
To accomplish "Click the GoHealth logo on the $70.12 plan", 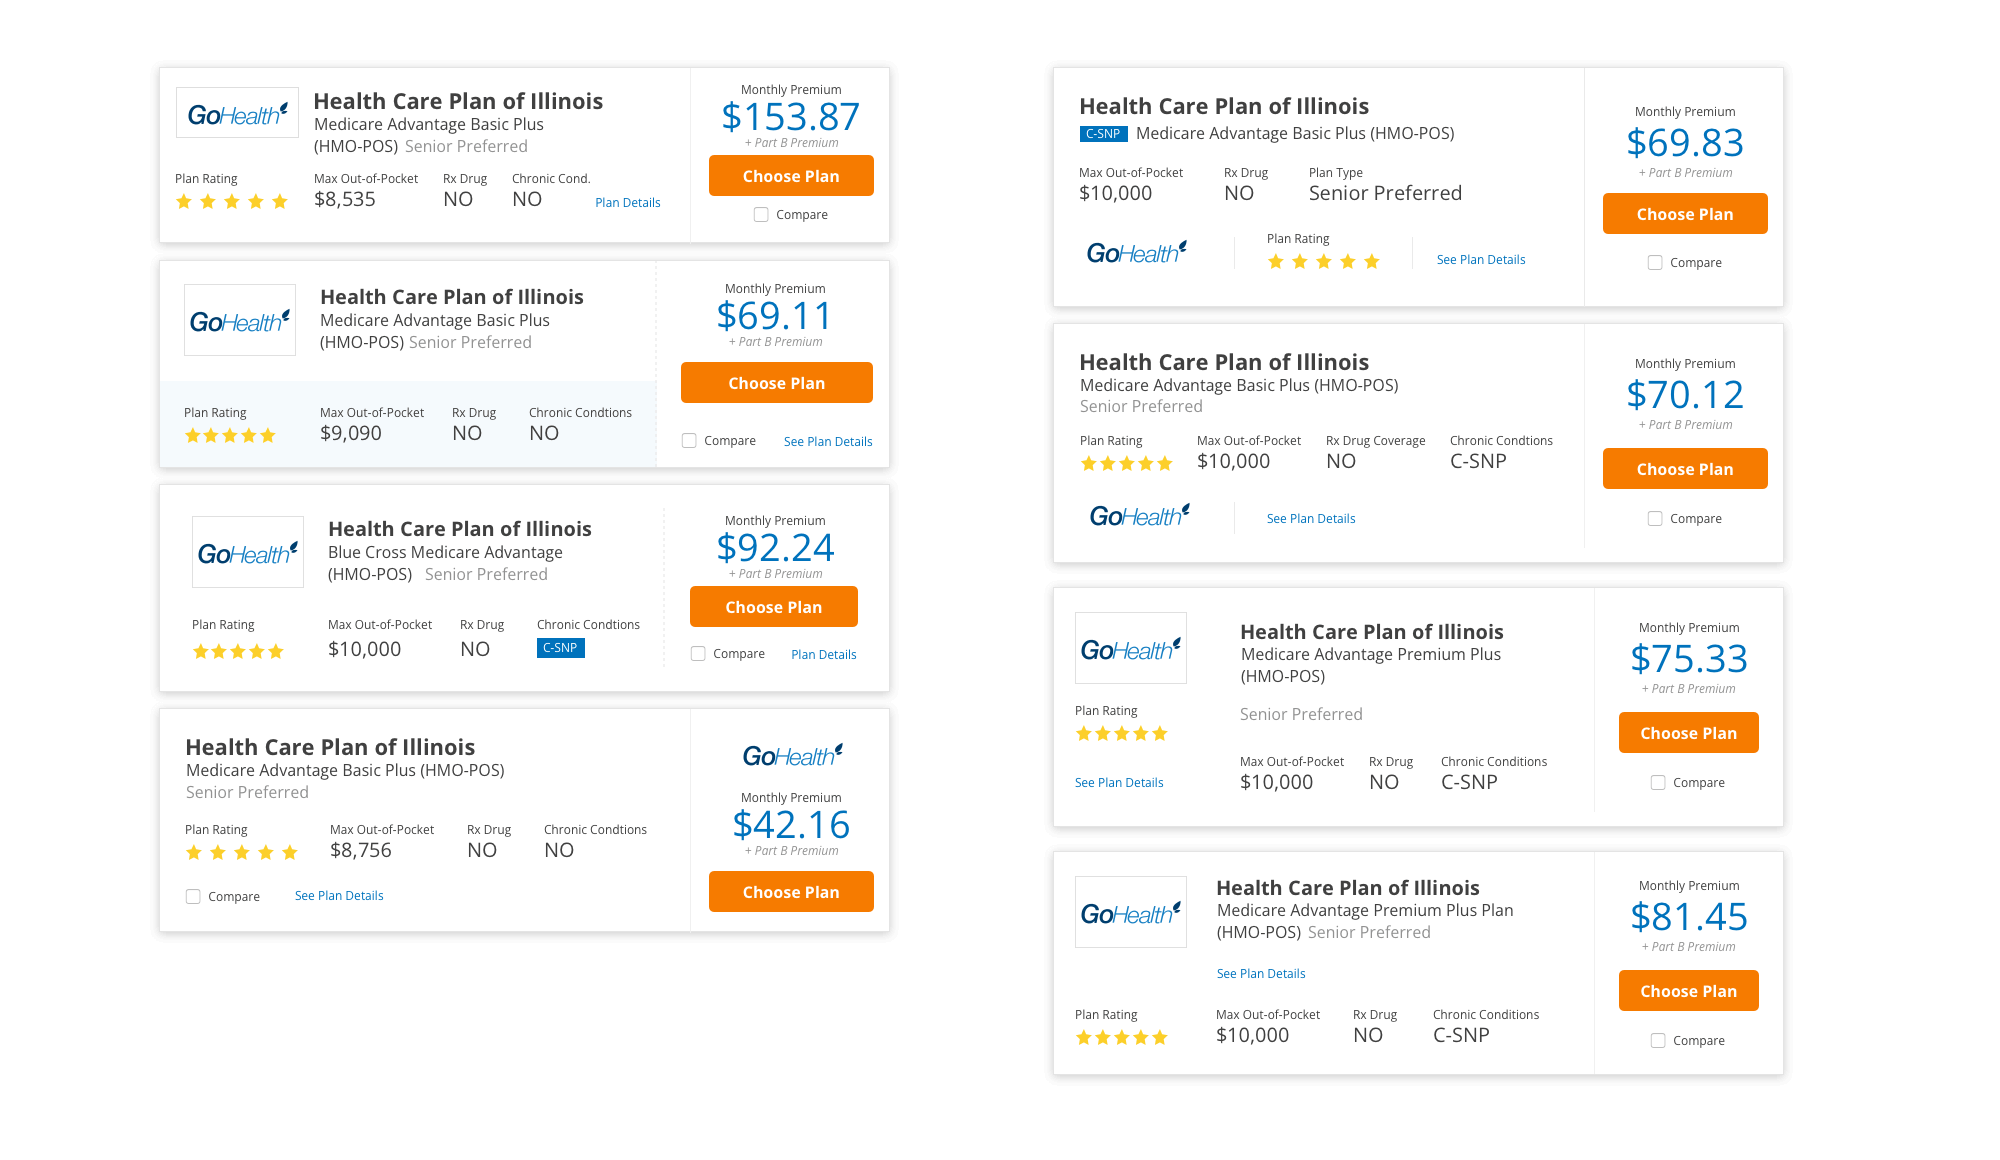I will (1139, 516).
